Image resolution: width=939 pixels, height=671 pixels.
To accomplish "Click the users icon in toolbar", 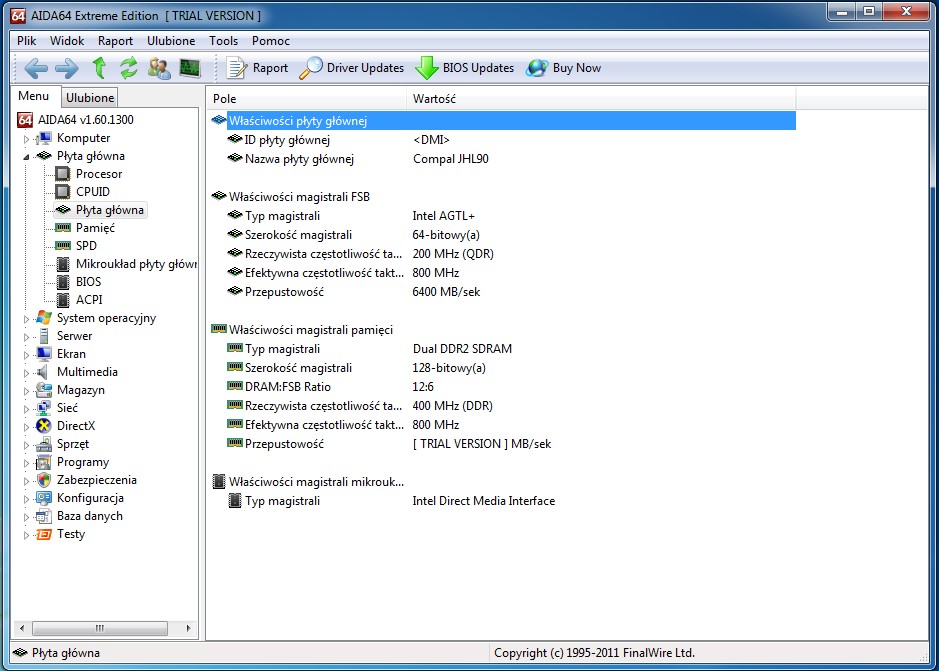I will pos(159,68).
